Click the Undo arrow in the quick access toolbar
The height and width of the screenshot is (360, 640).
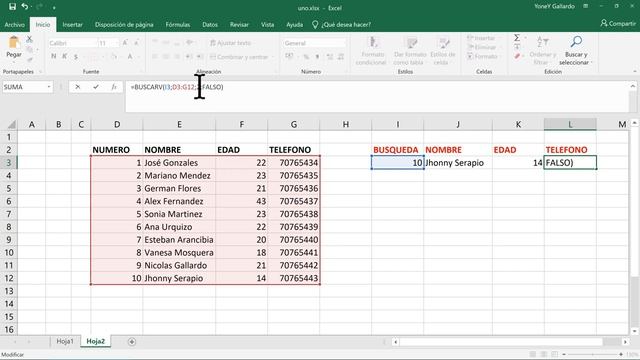point(25,7)
